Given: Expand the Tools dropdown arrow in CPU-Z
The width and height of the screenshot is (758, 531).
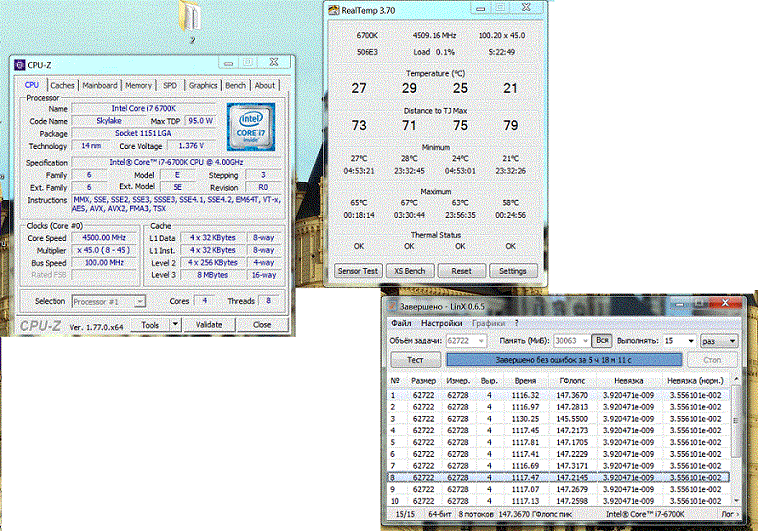Looking at the screenshot, I should (176, 324).
